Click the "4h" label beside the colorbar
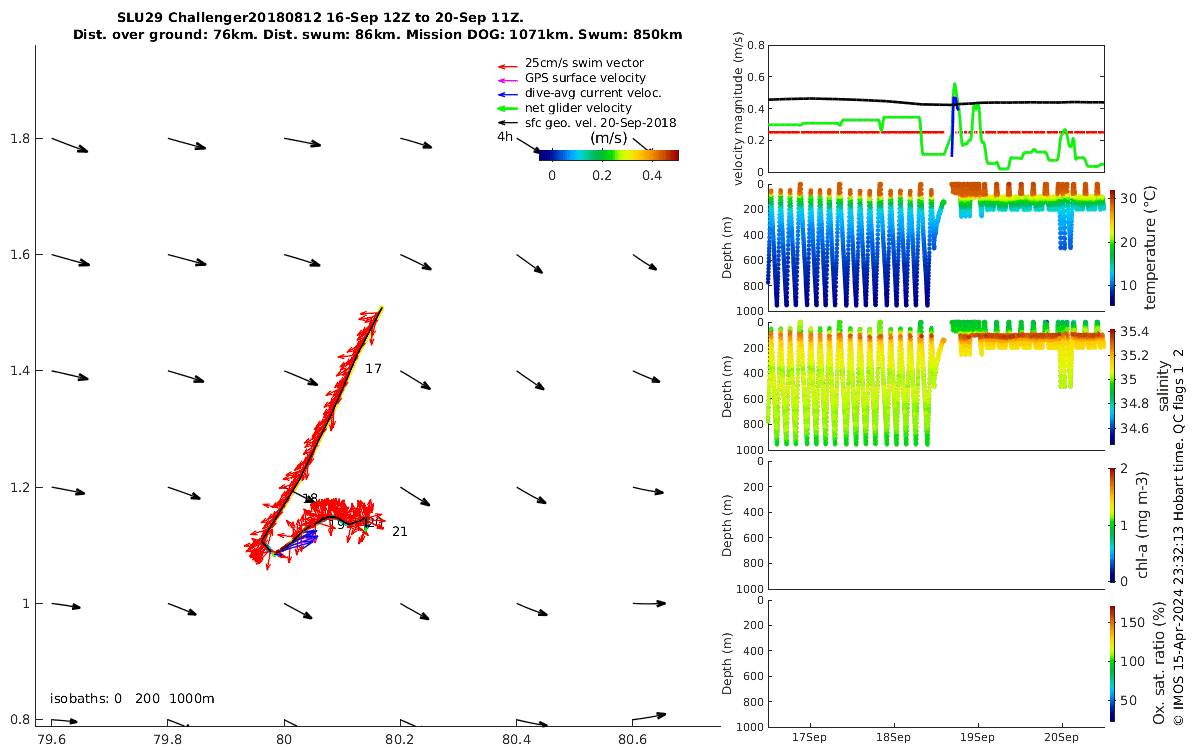This screenshot has width=1200, height=750. pyautogui.click(x=505, y=137)
